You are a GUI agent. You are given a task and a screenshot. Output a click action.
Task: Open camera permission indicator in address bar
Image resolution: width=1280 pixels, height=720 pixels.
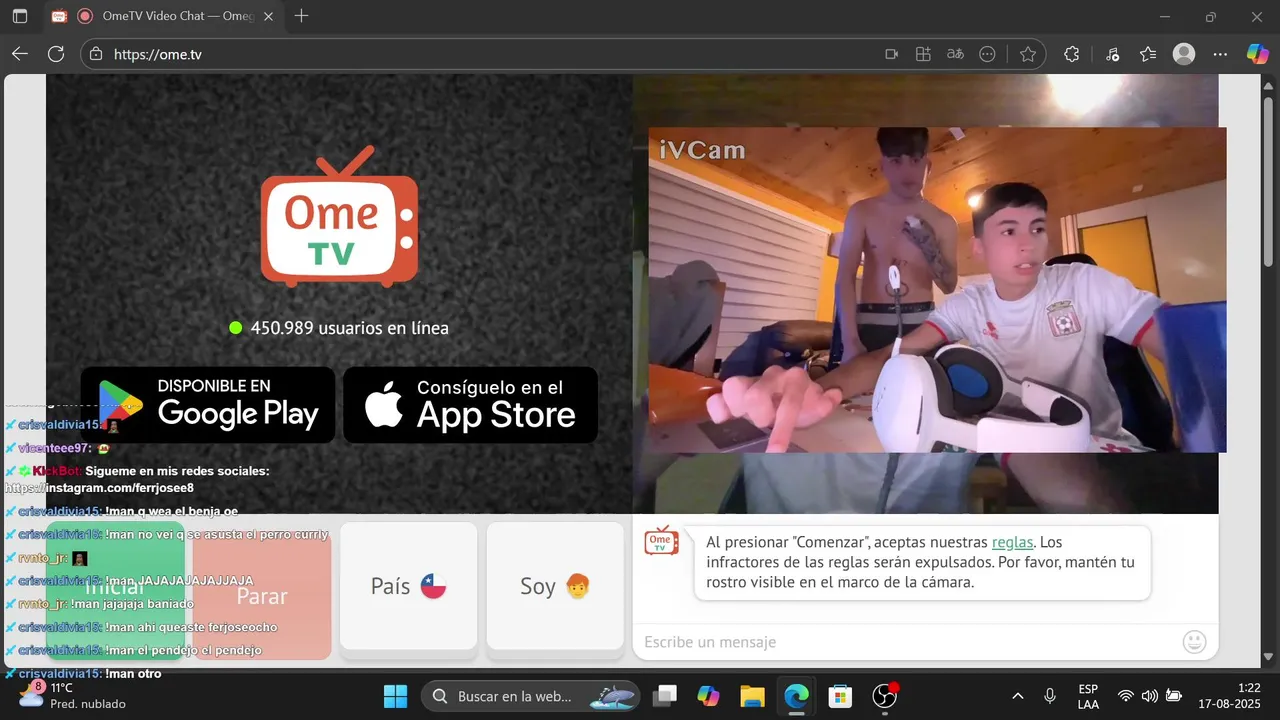(892, 54)
